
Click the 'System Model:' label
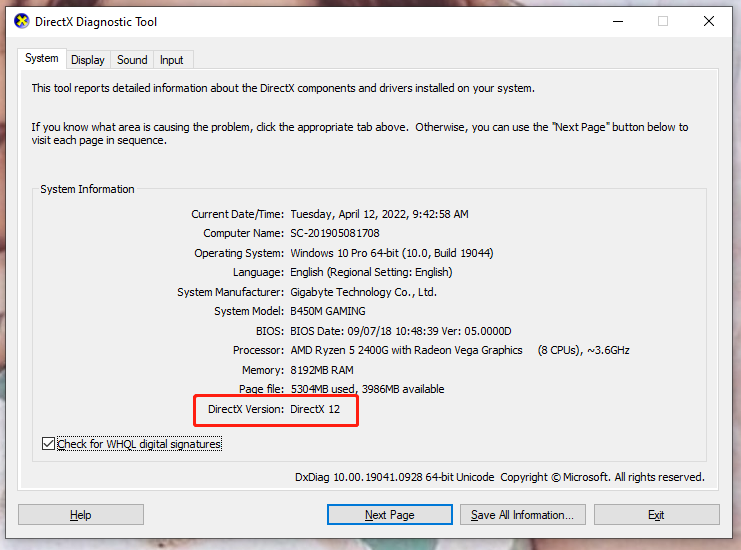pyautogui.click(x=249, y=311)
